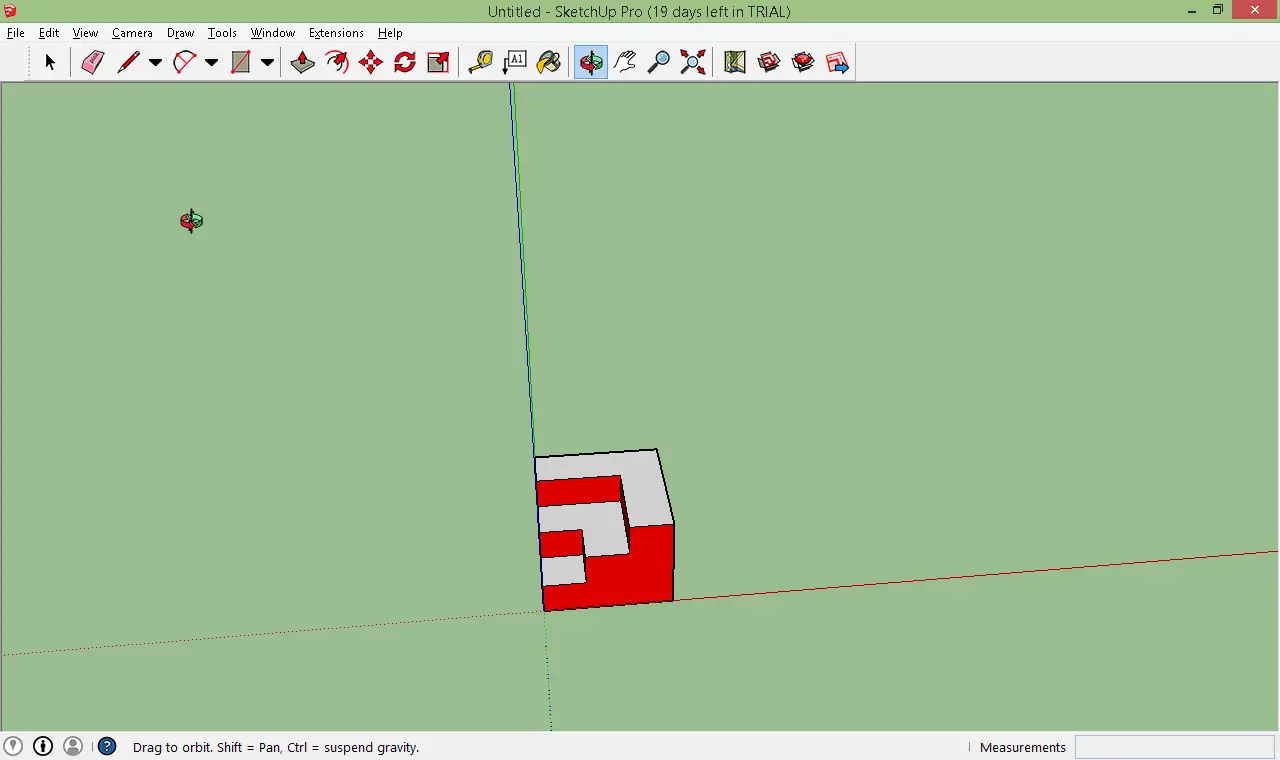Activate the Zoom Extents tool
Screen dimensions: 1280x760
[692, 62]
